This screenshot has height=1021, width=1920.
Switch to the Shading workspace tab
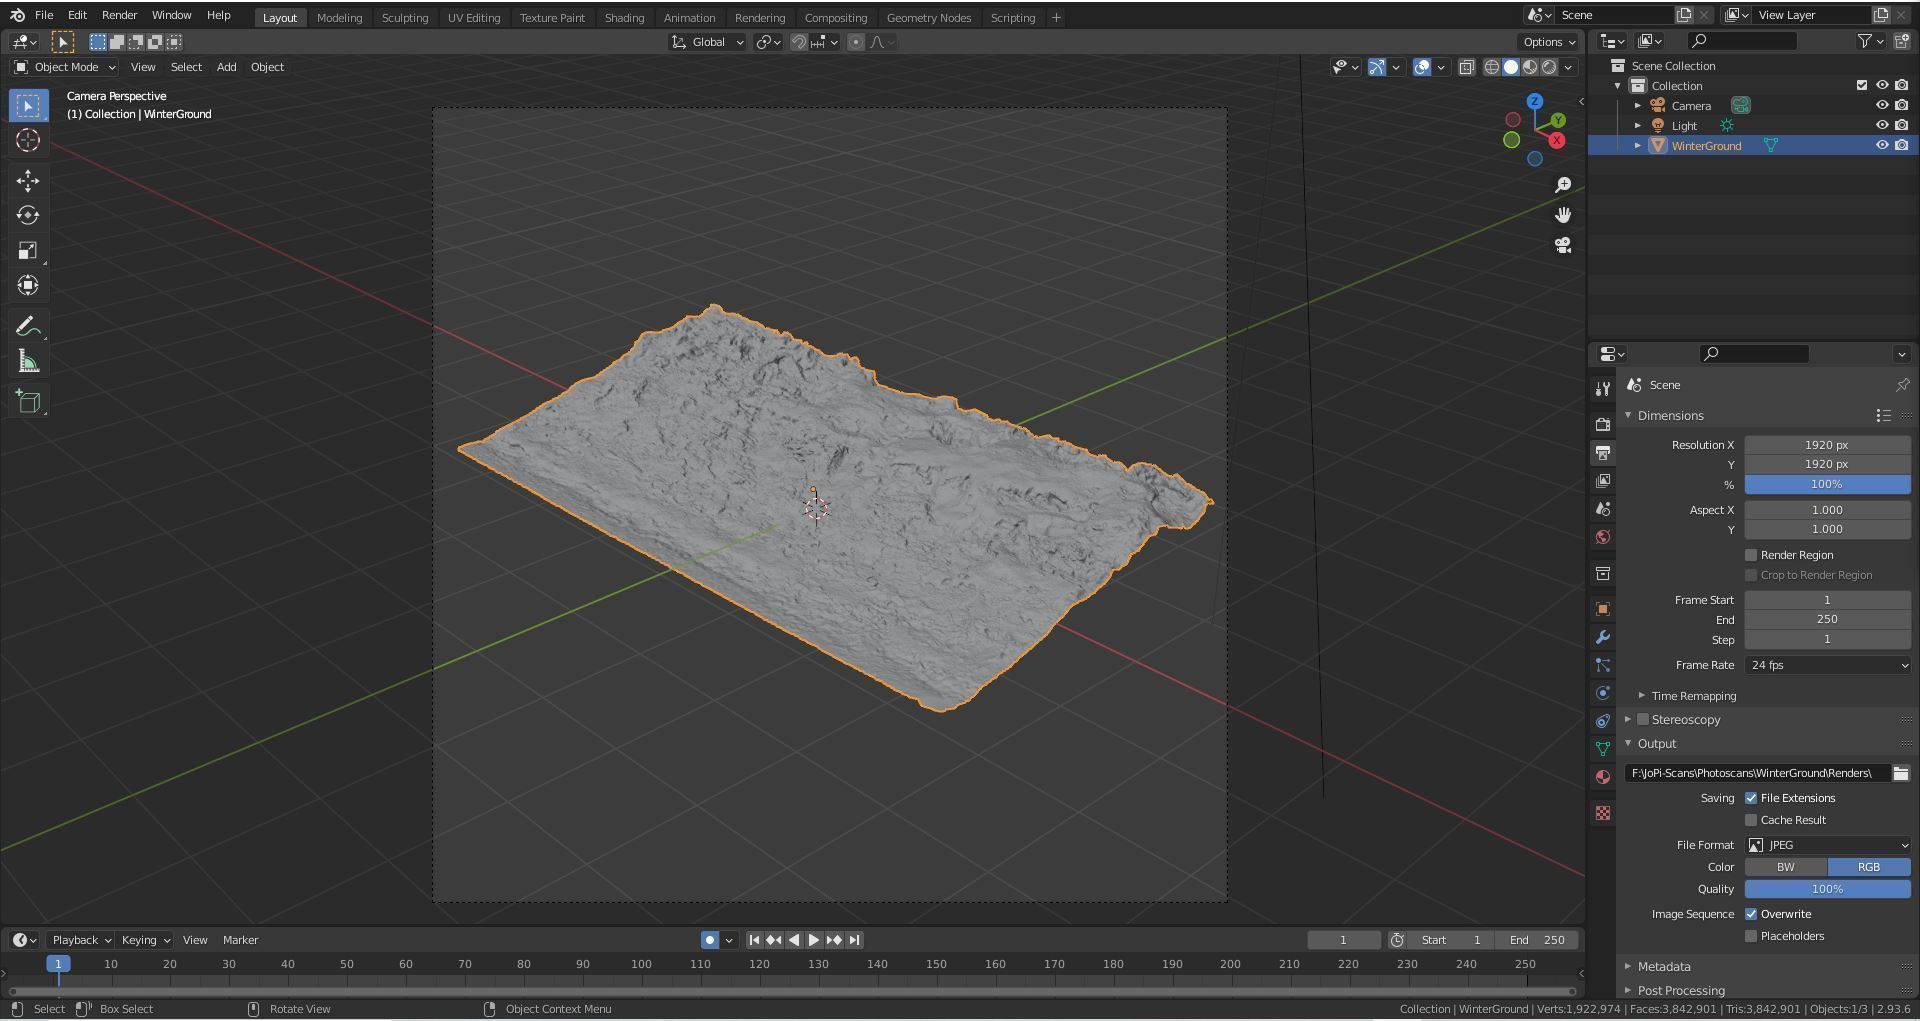pyautogui.click(x=624, y=17)
